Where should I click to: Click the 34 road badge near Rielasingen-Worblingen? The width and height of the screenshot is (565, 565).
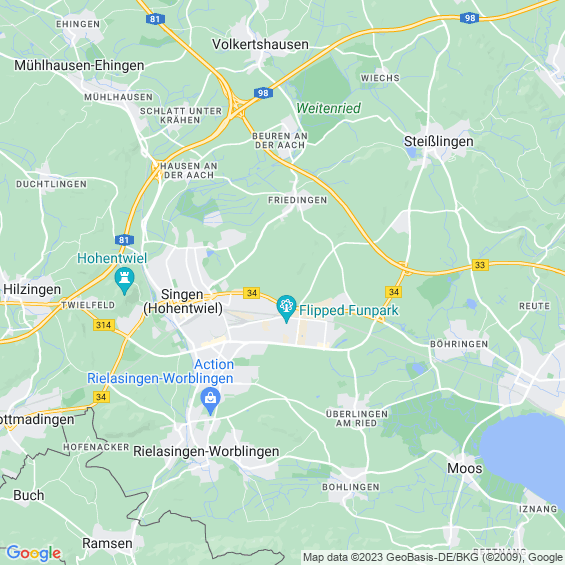pos(101,397)
